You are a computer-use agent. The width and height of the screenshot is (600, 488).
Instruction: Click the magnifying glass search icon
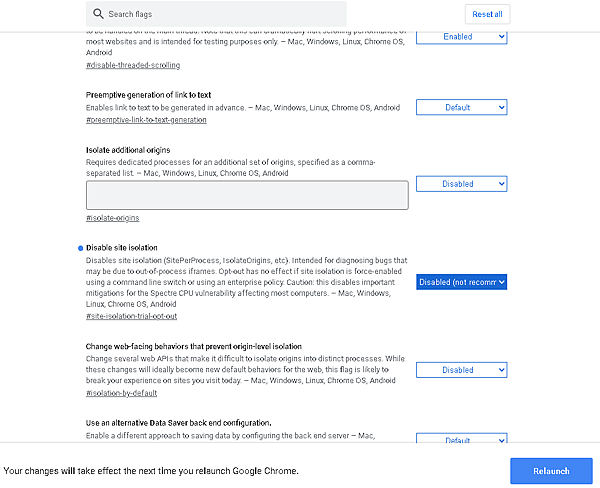(98, 14)
